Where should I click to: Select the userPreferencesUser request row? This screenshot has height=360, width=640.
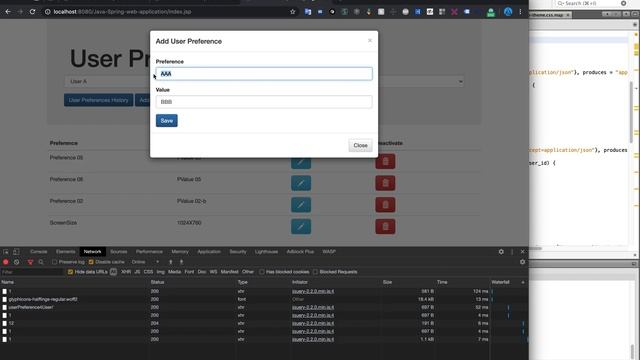tap(31, 307)
